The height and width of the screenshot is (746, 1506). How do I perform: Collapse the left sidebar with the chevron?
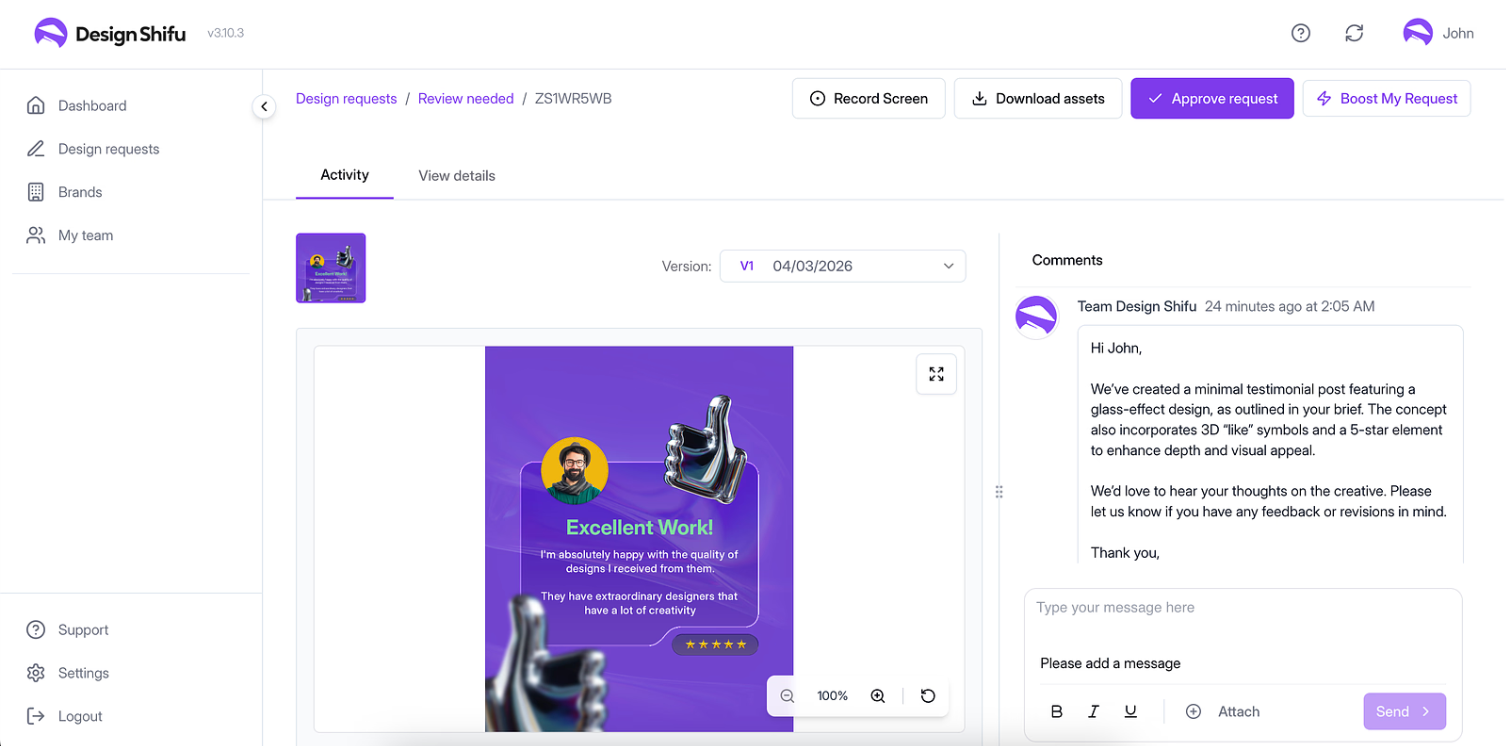[x=263, y=105]
